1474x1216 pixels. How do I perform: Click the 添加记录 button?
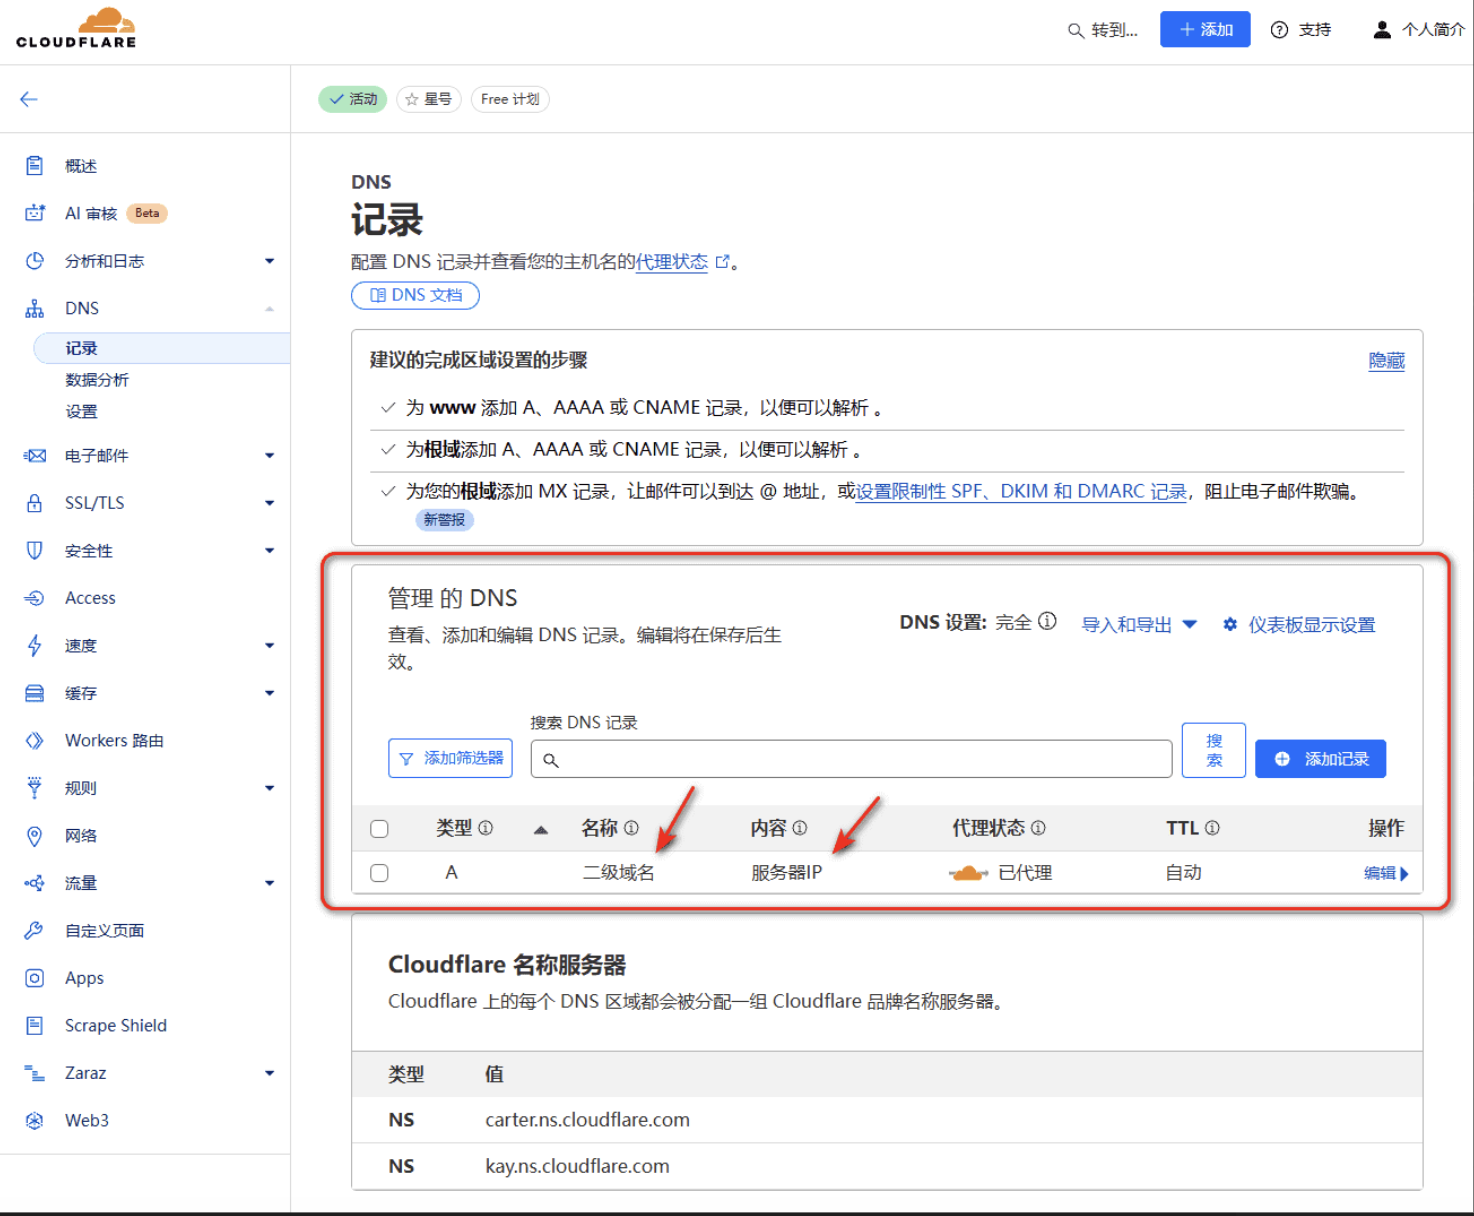point(1320,759)
